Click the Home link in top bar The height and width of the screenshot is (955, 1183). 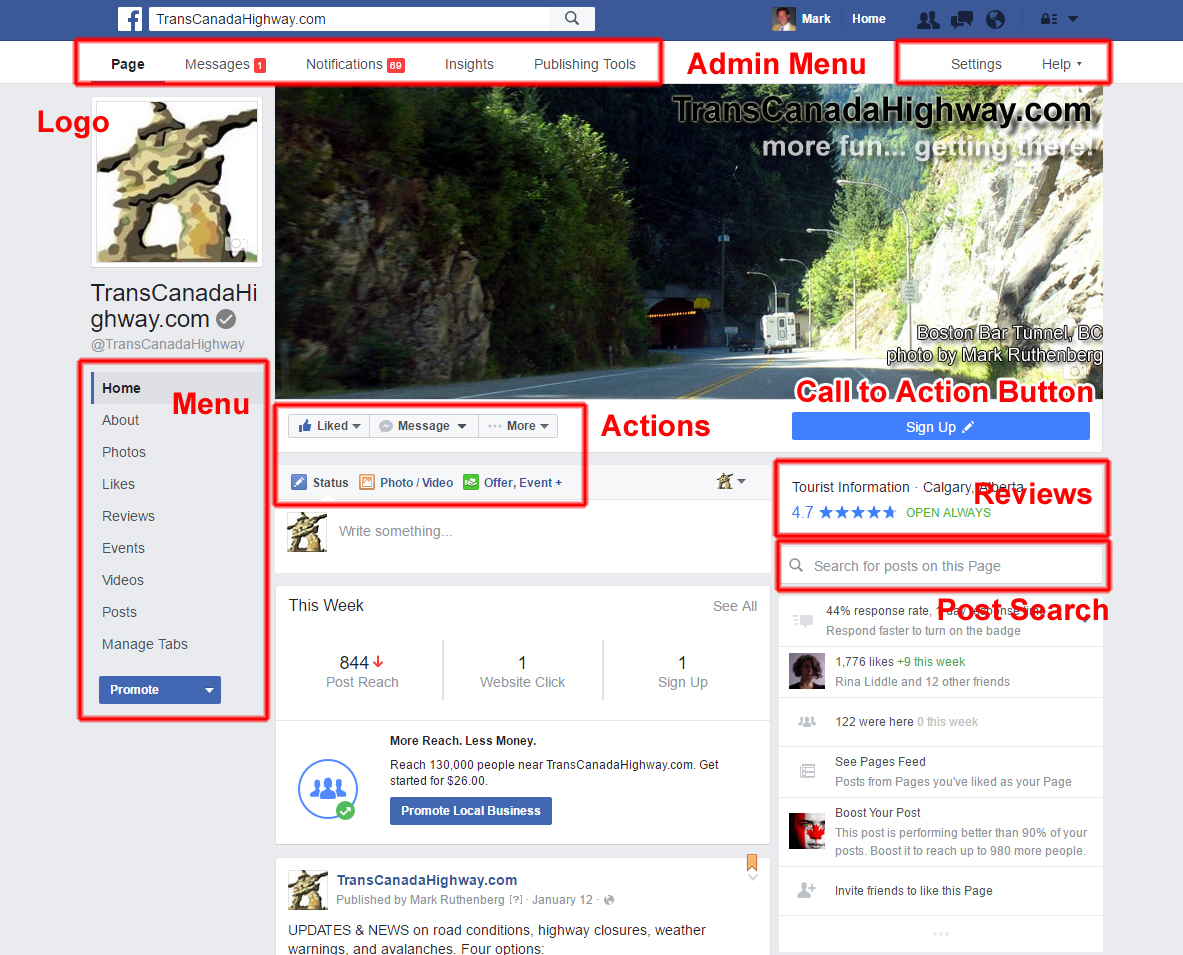(x=868, y=19)
